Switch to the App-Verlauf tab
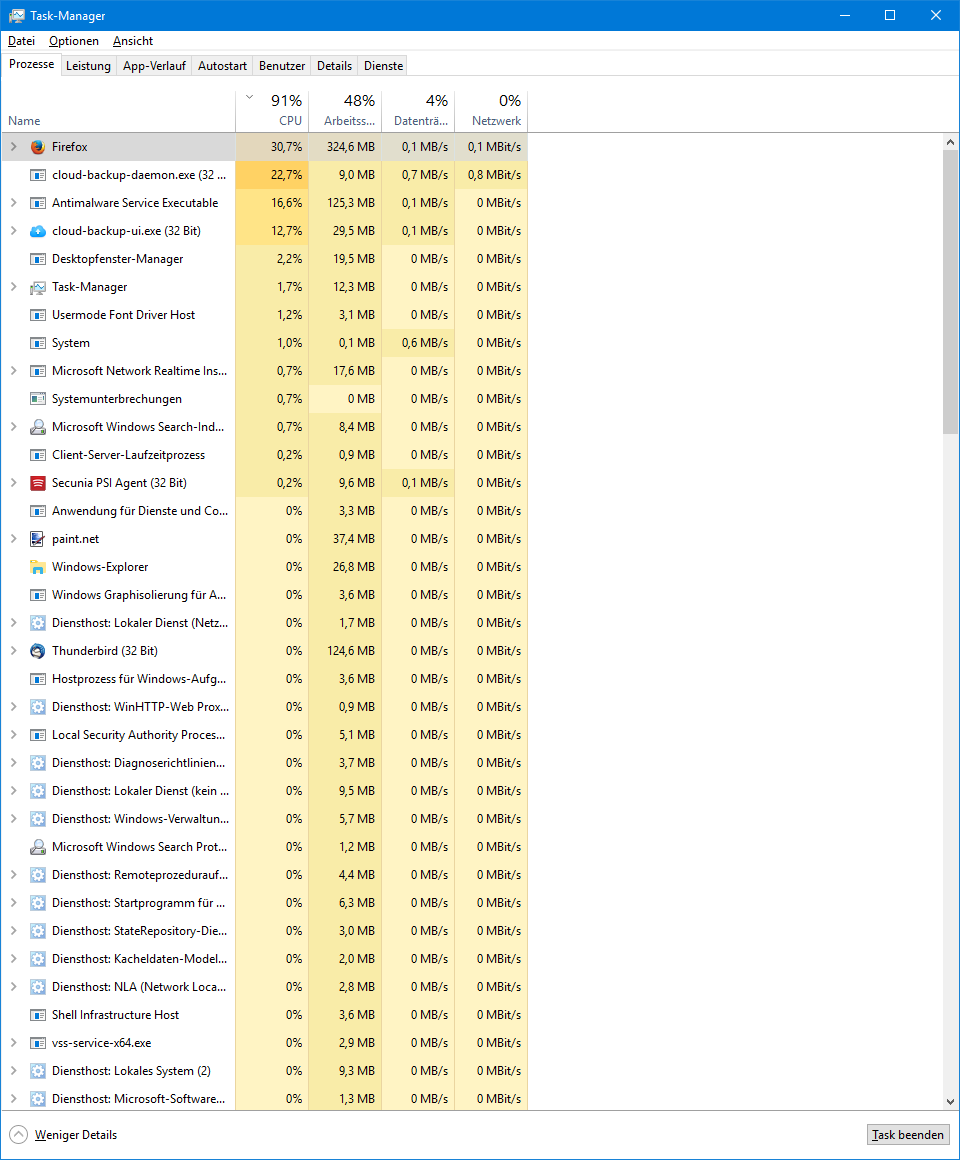The height and width of the screenshot is (1160, 960). click(x=154, y=66)
